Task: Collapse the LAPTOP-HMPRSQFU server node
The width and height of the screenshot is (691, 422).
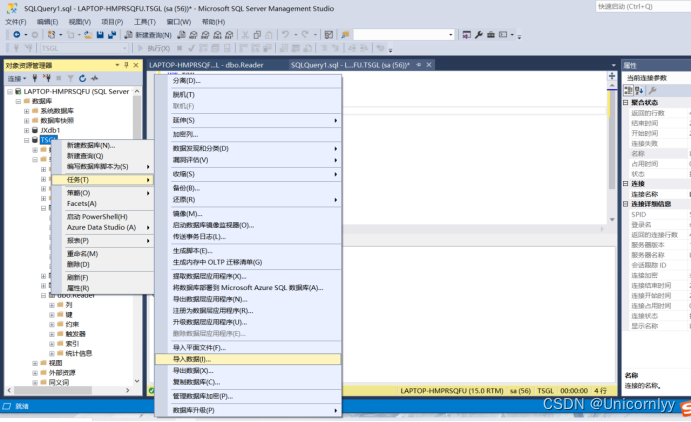Action: (x=10, y=92)
